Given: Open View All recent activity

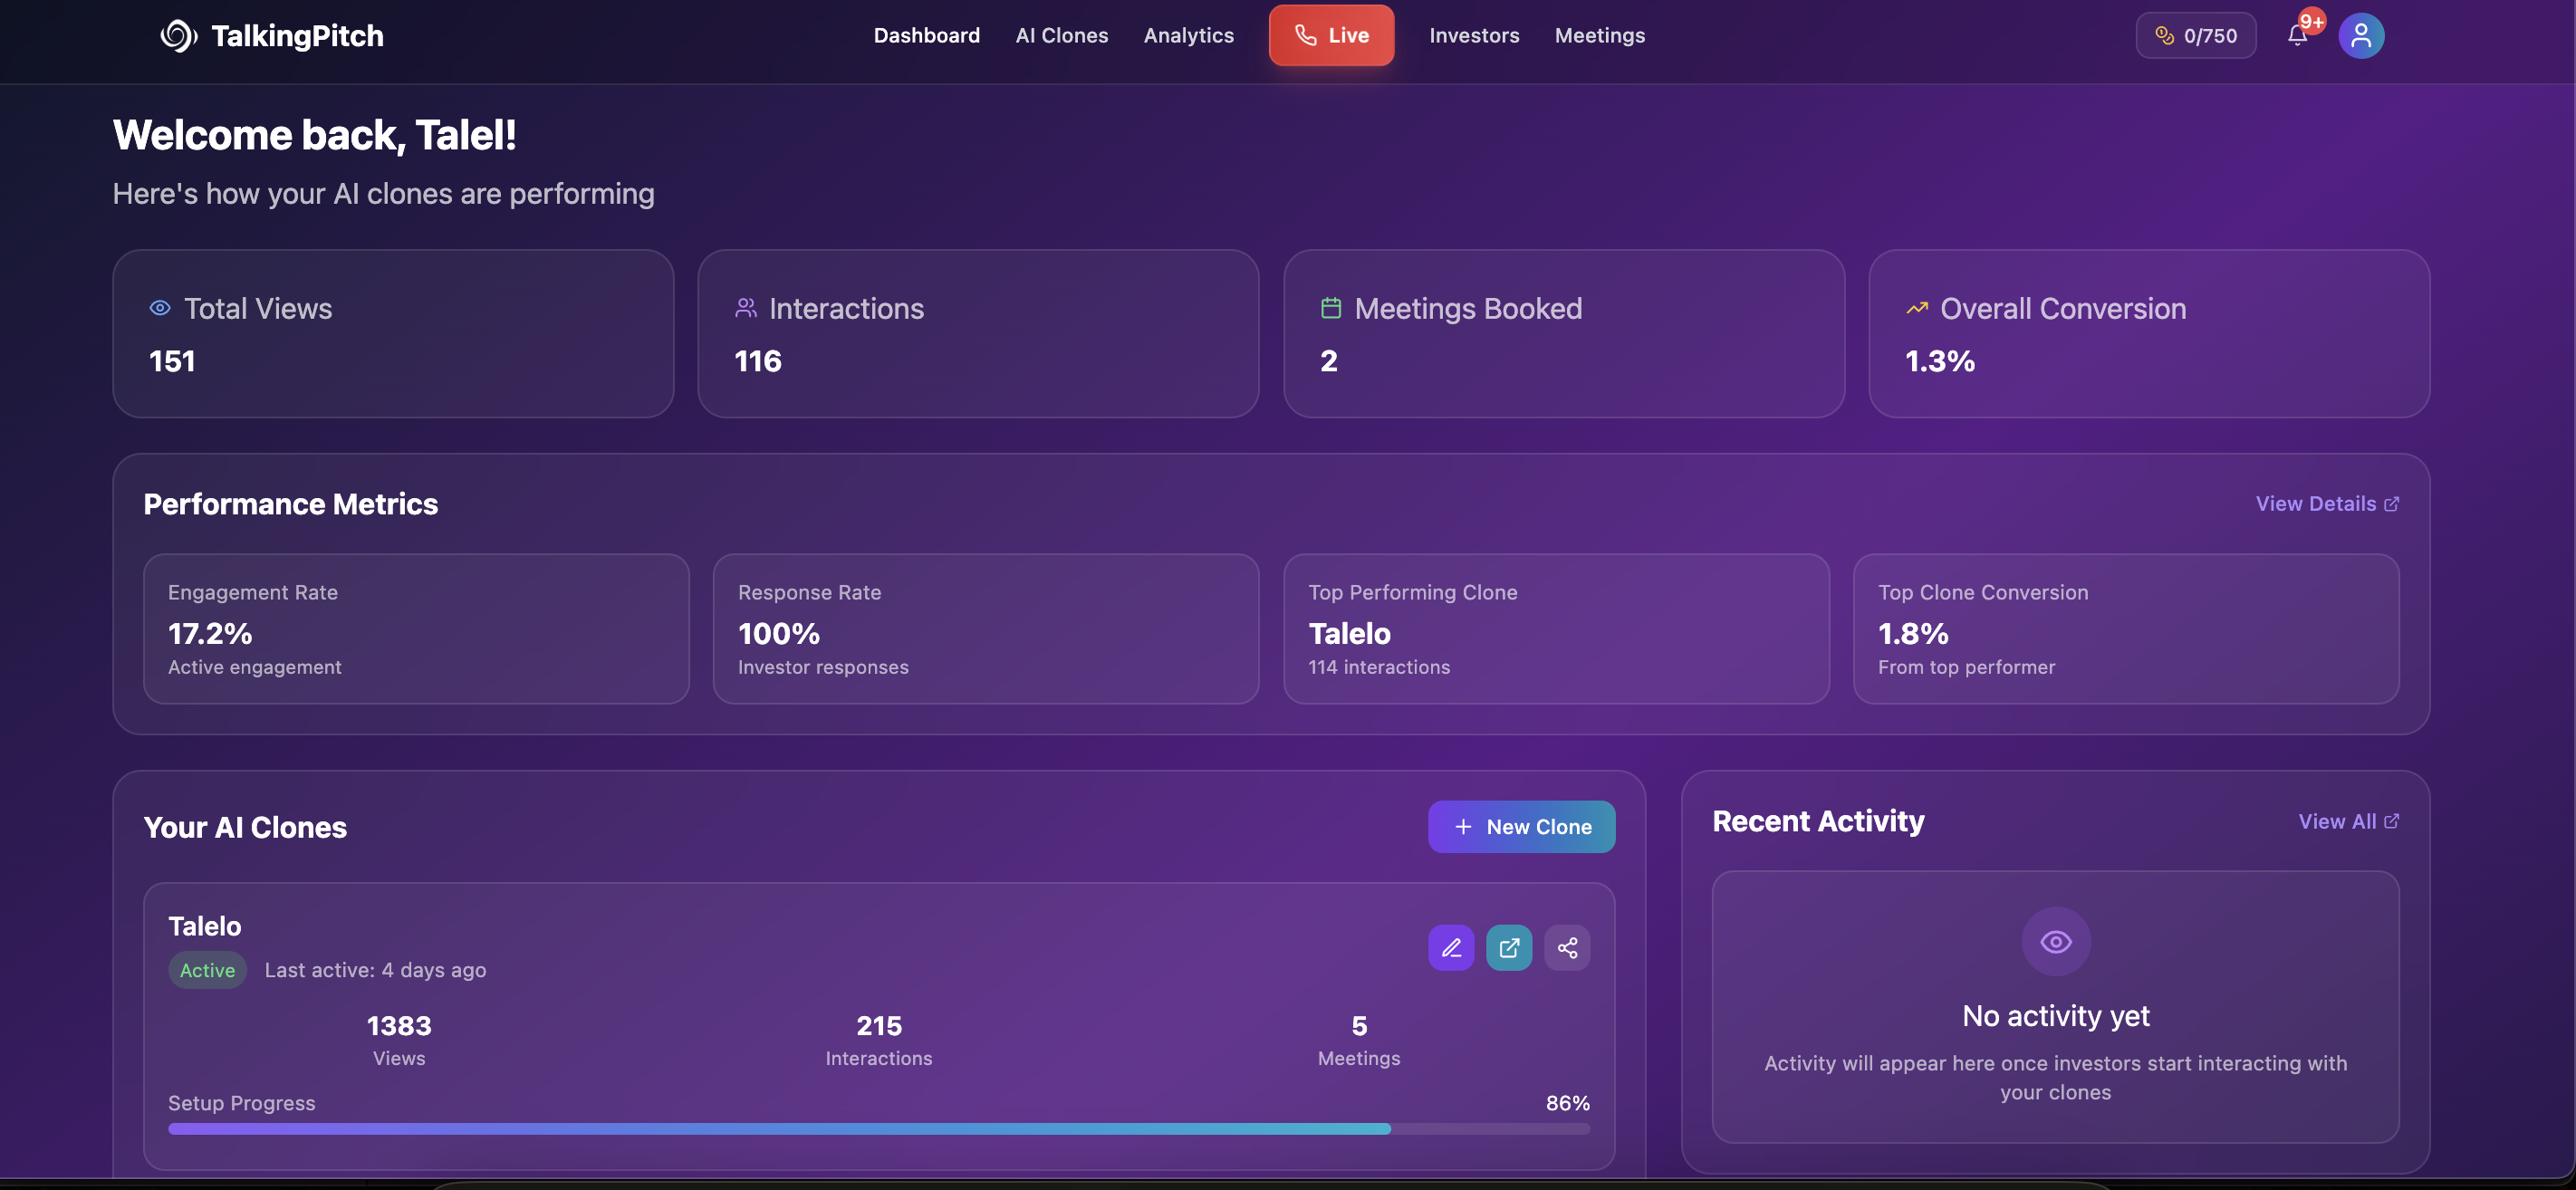Looking at the screenshot, I should [2348, 821].
